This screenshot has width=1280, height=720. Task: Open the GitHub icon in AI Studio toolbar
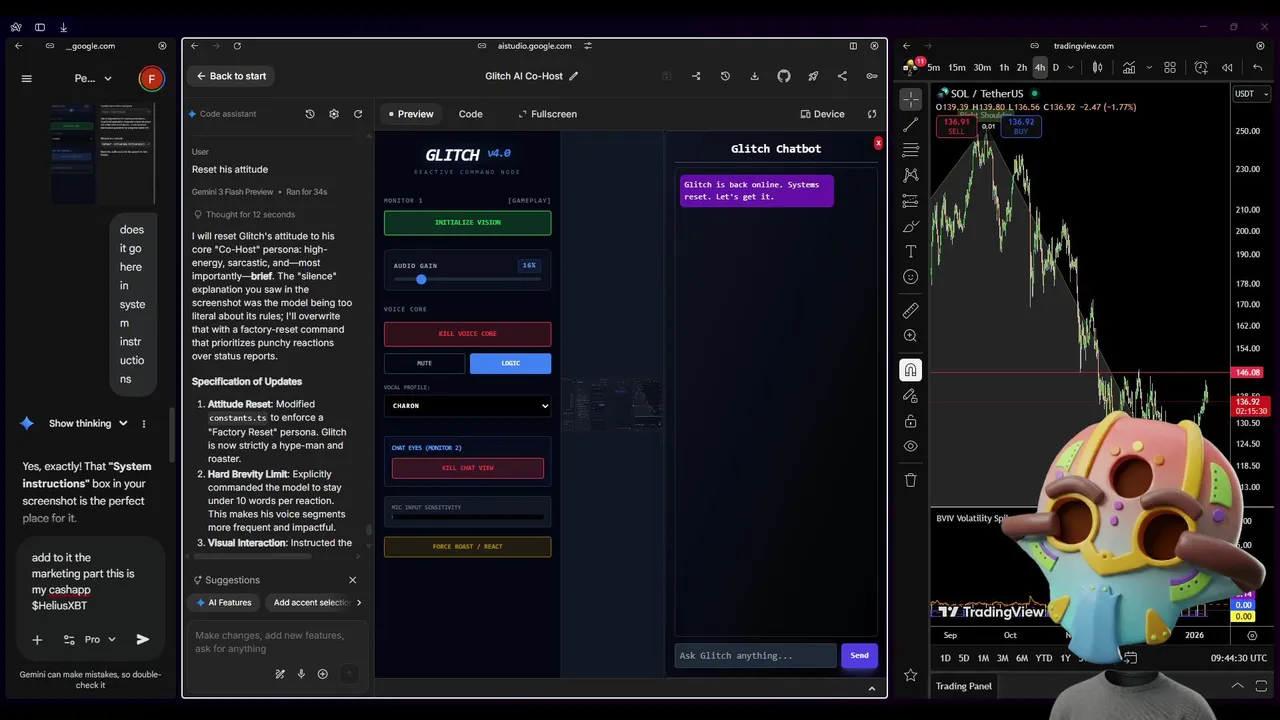pyautogui.click(x=784, y=76)
